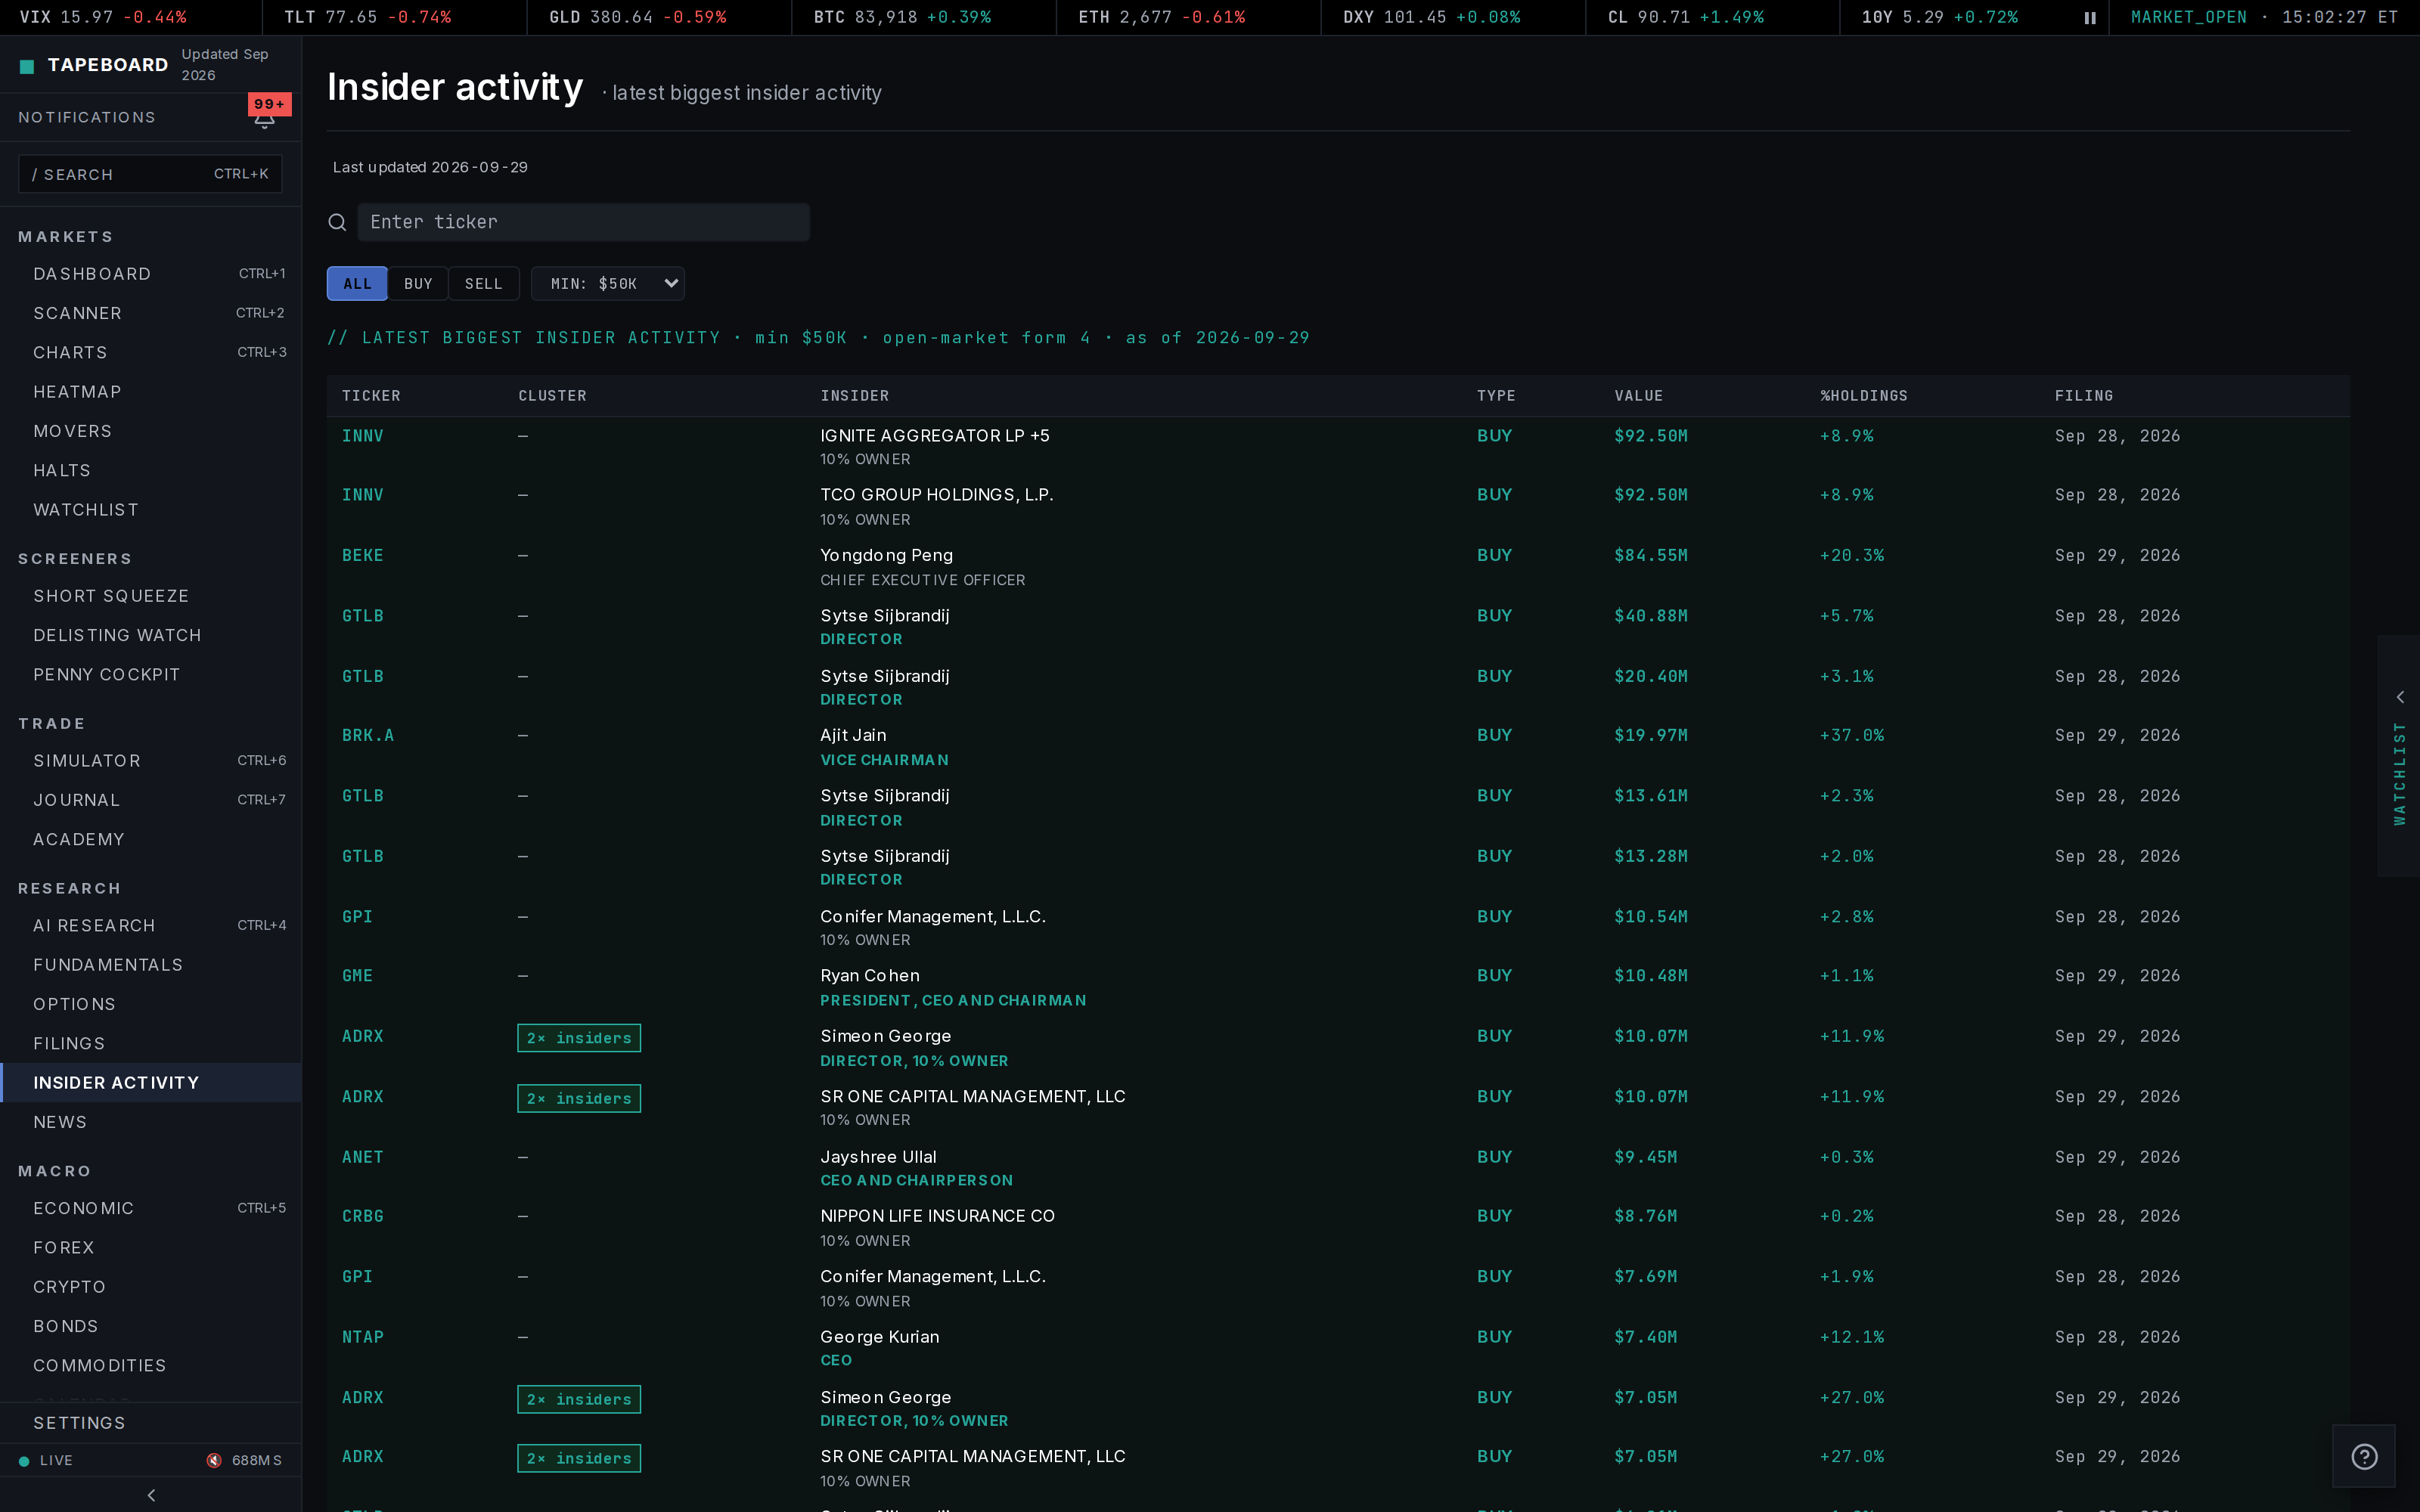Image resolution: width=2420 pixels, height=1512 pixels.
Task: Click the 99+ notification badge
Action: [x=269, y=104]
